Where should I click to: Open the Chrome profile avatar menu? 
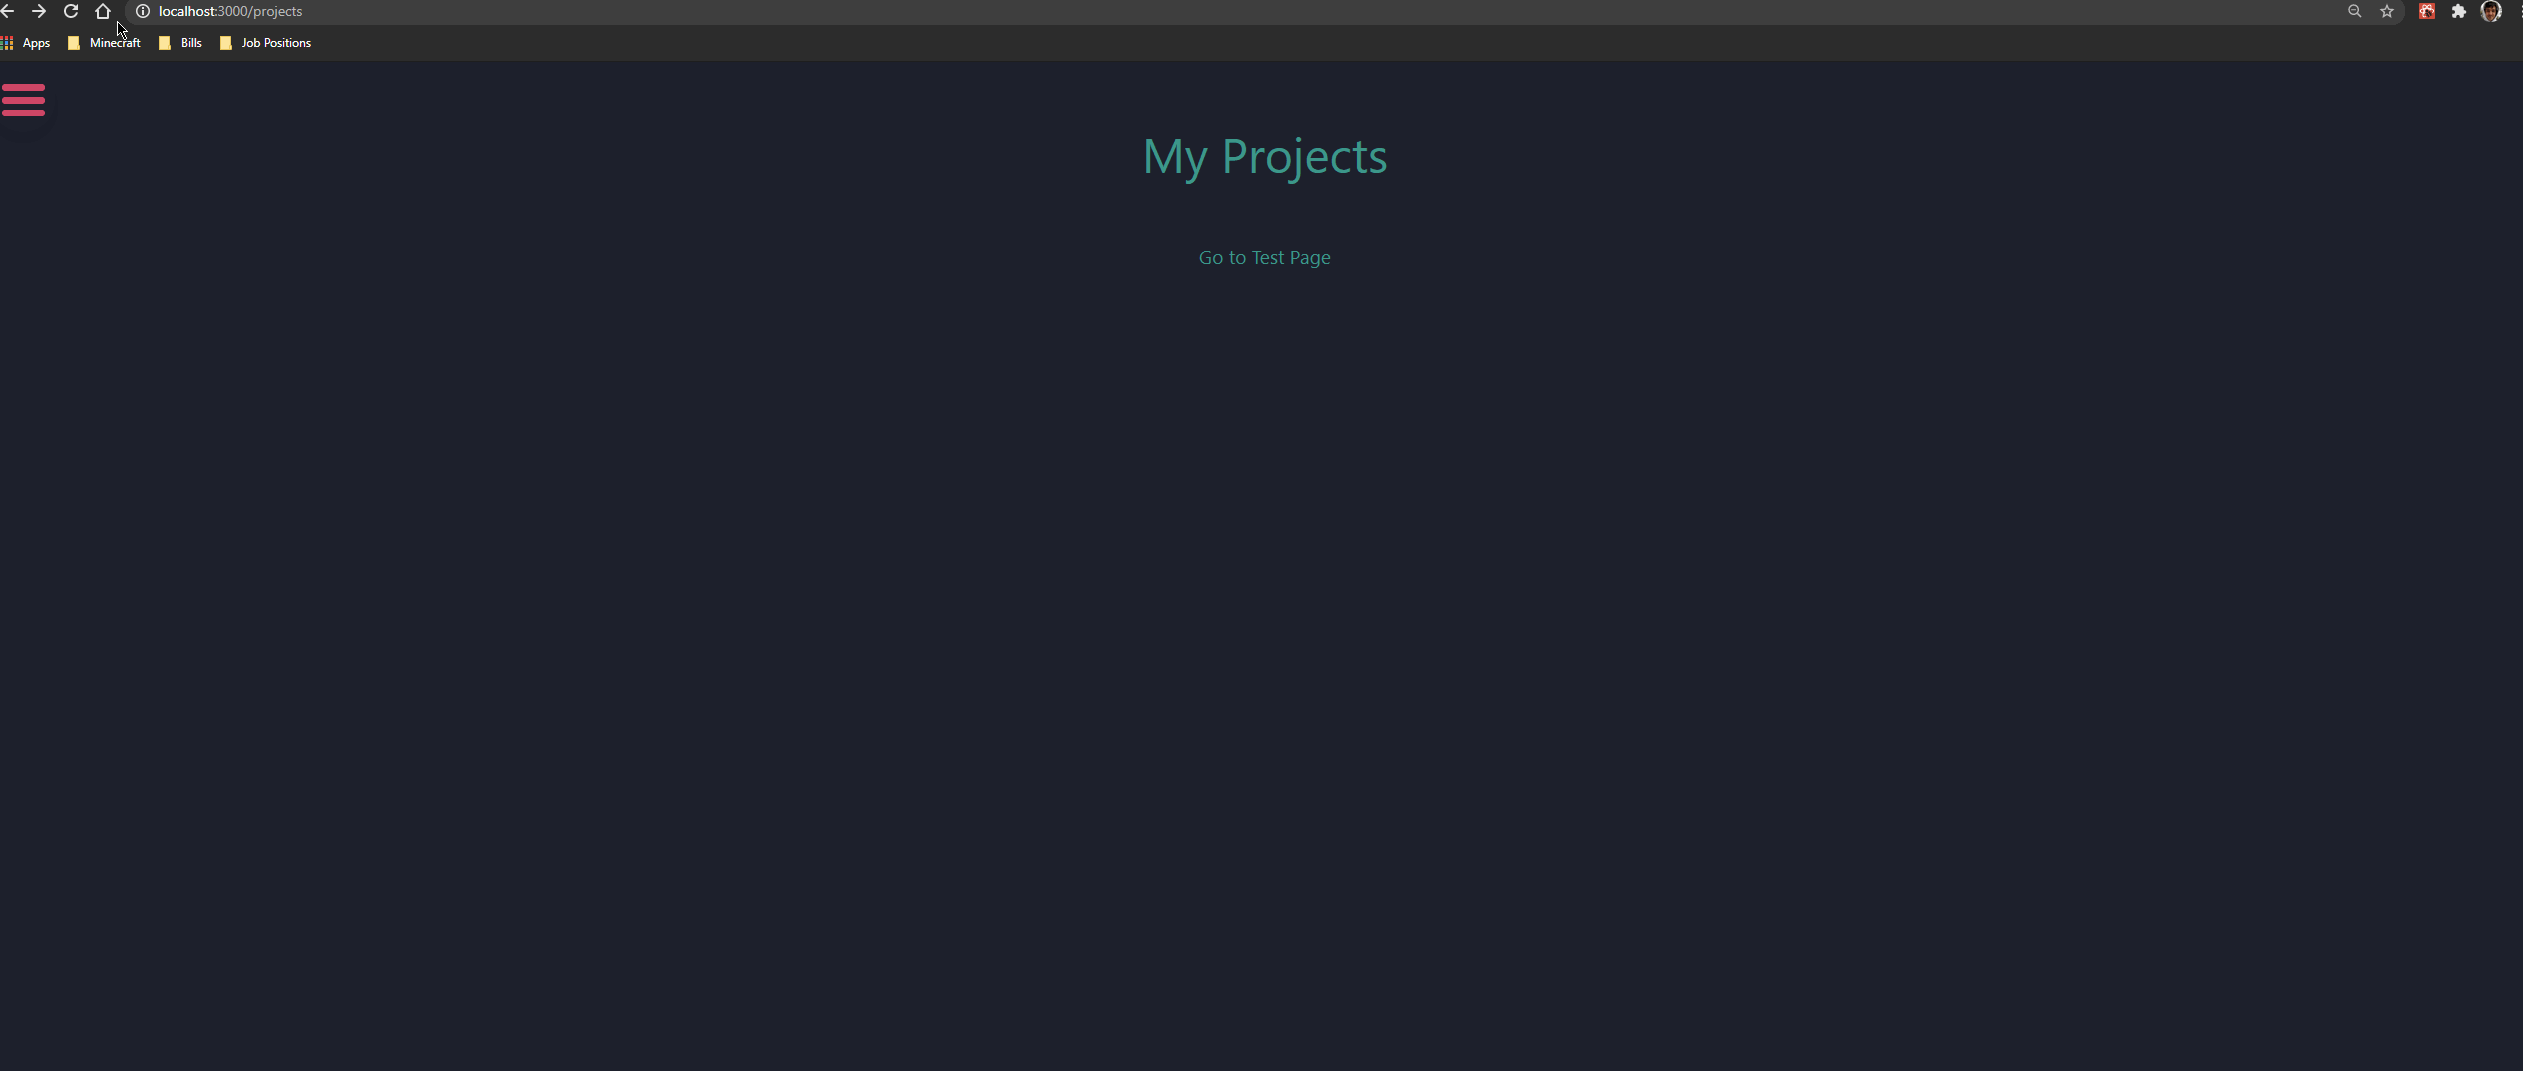pyautogui.click(x=2491, y=11)
